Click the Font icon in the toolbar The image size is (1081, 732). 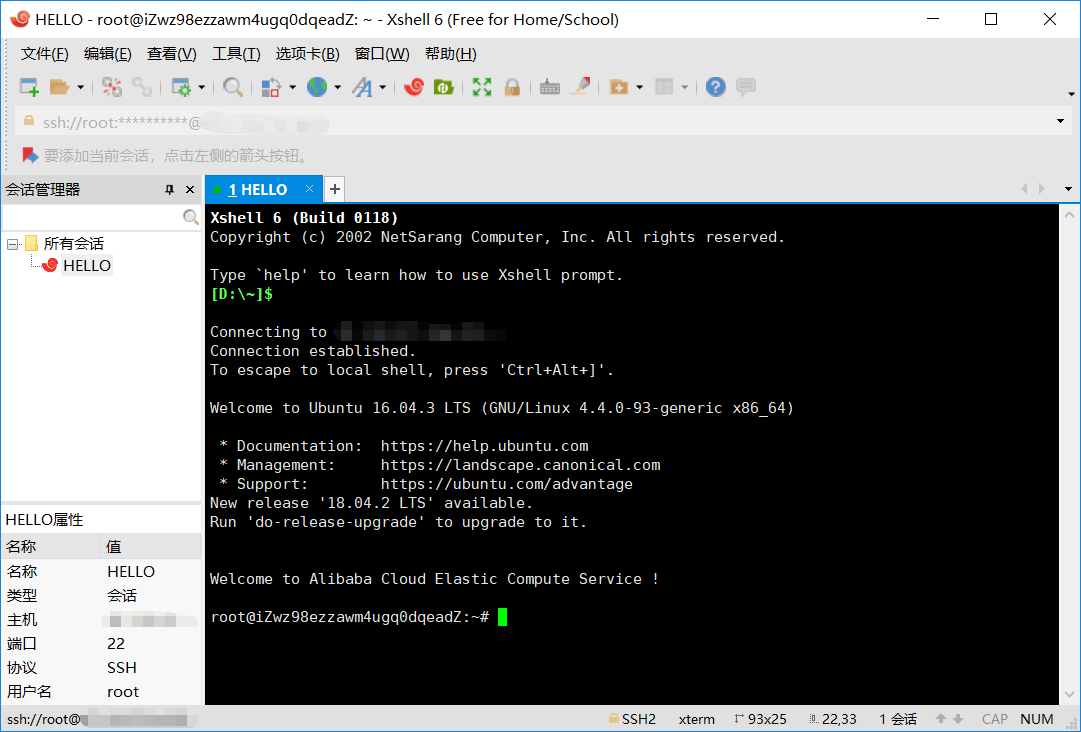coord(363,87)
